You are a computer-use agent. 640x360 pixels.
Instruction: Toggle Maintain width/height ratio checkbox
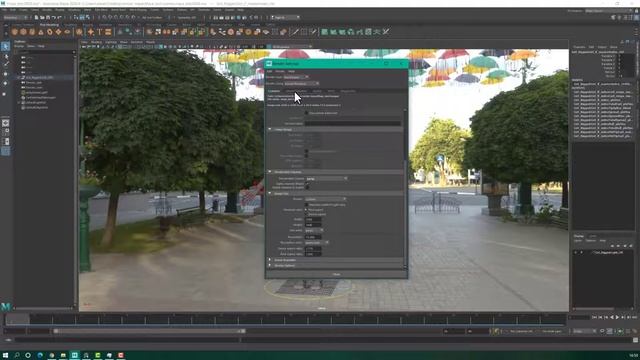[x=307, y=204]
